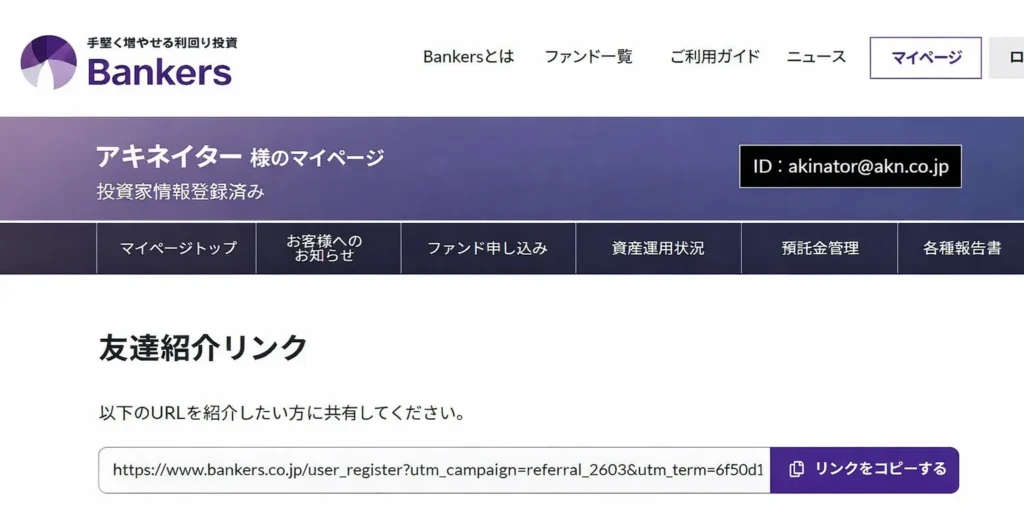
Task: Open the お客様へのお知らせ tab
Action: 328,248
